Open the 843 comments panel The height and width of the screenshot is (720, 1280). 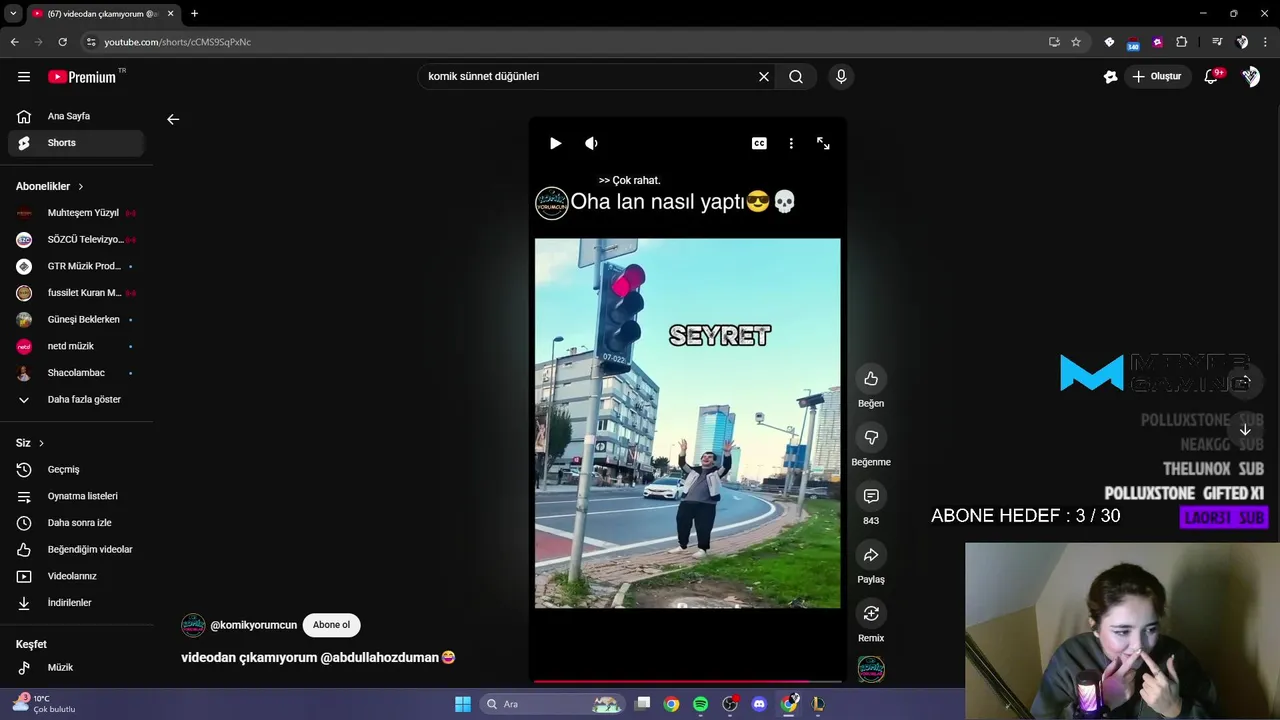[871, 496]
